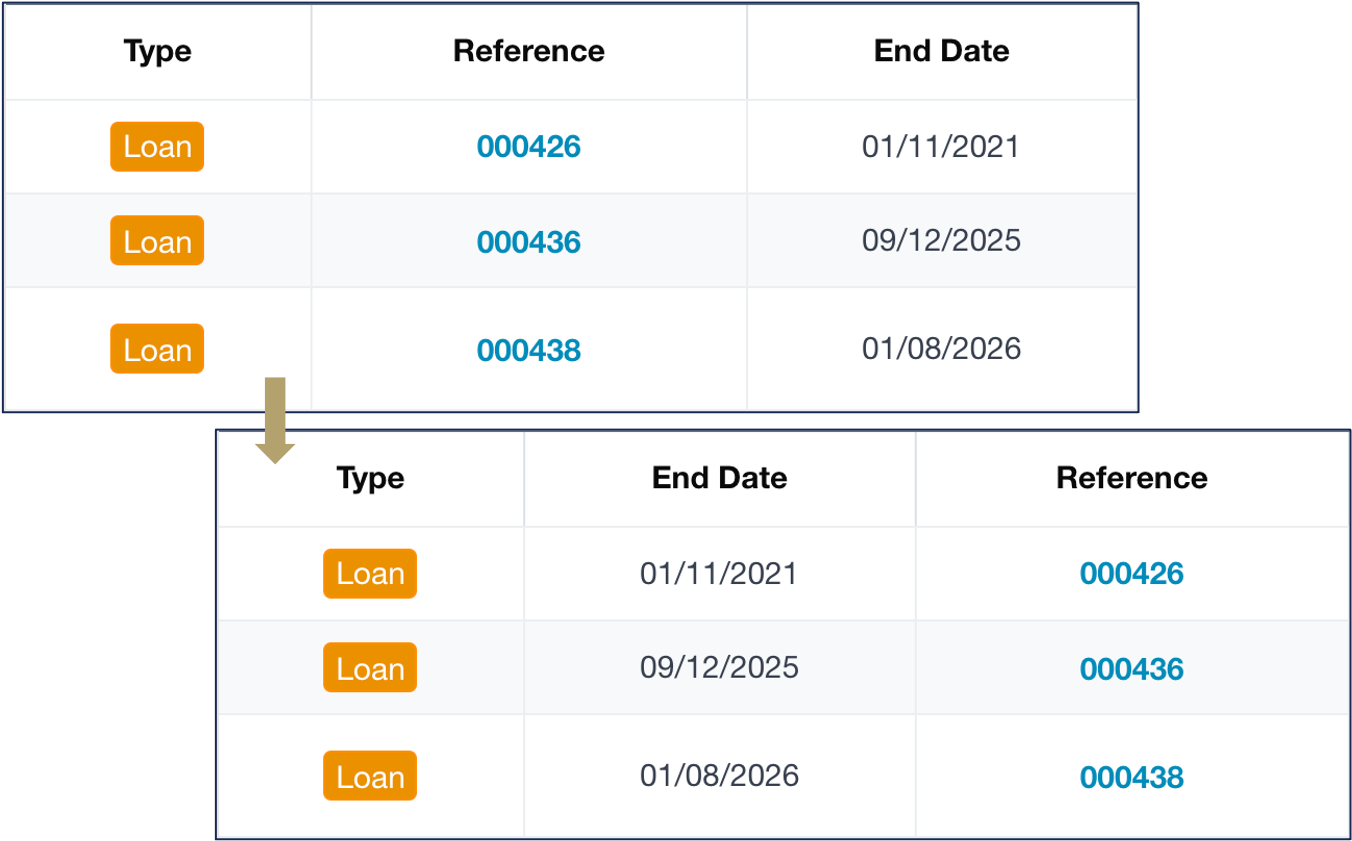Open reference 000426 in the lower table

(x=1131, y=574)
